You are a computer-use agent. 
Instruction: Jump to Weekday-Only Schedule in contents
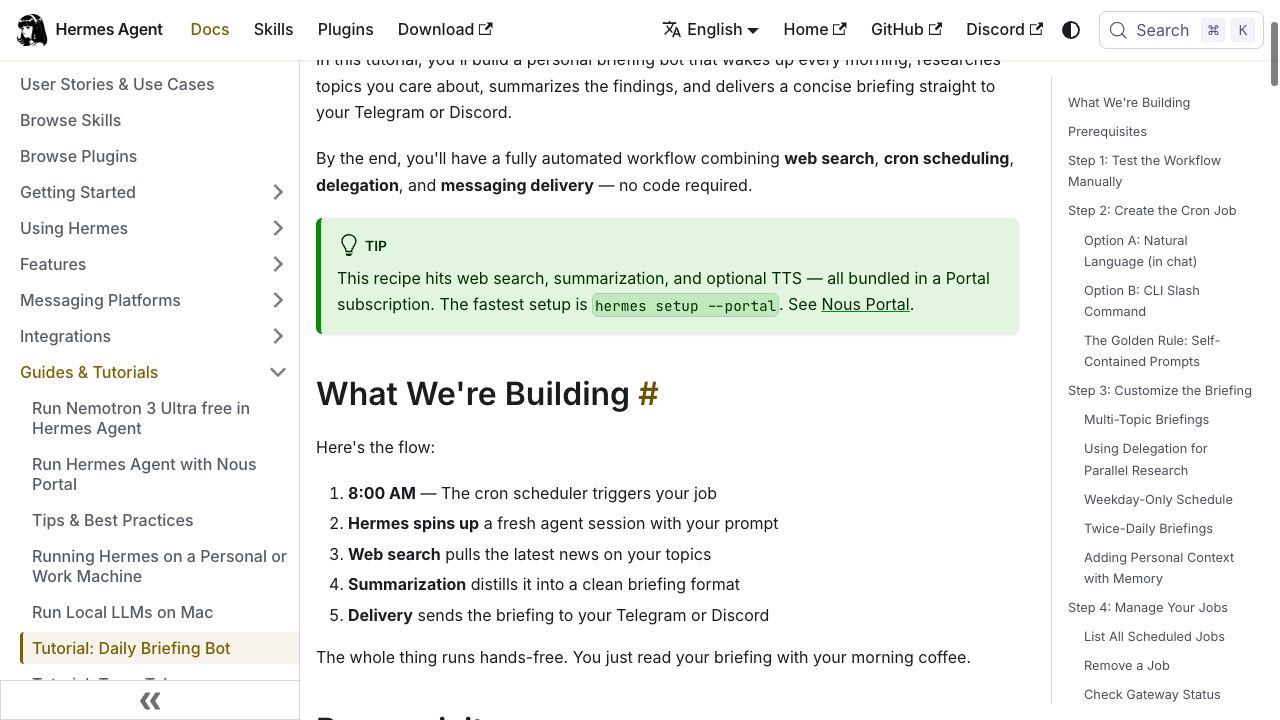coord(1158,499)
